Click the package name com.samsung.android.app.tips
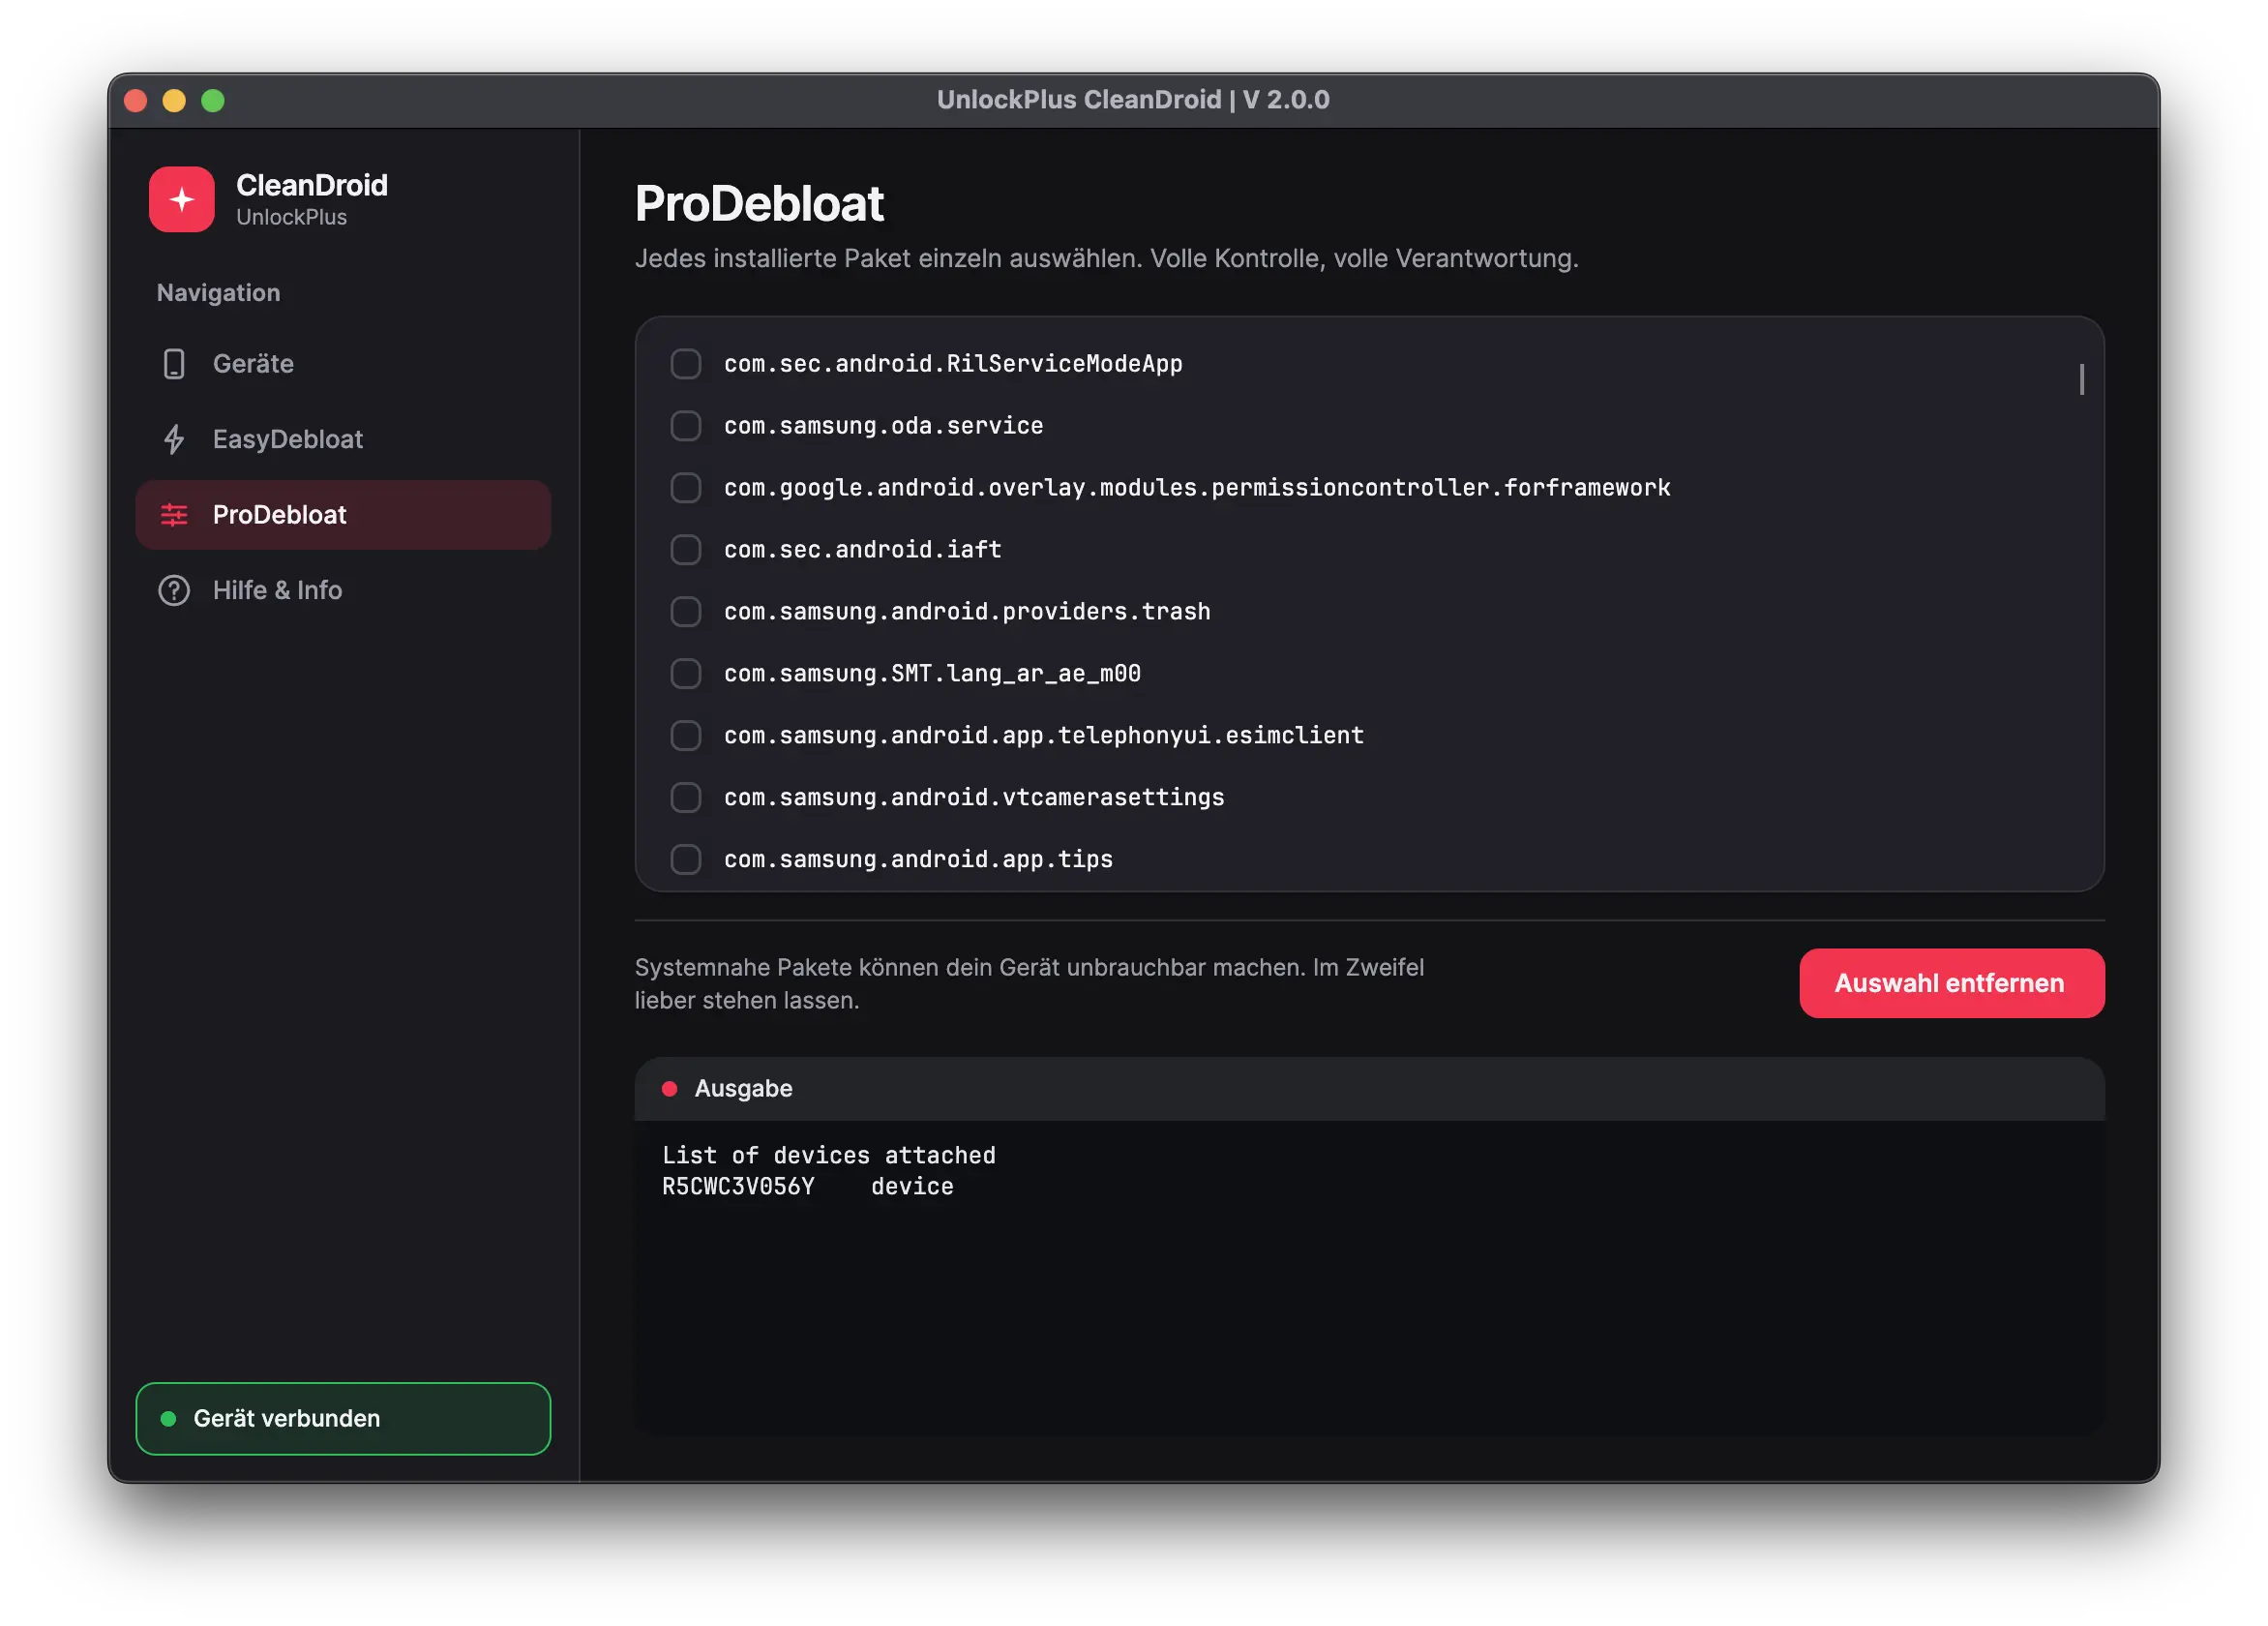Image resolution: width=2268 pixels, height=1626 pixels. [x=919, y=860]
